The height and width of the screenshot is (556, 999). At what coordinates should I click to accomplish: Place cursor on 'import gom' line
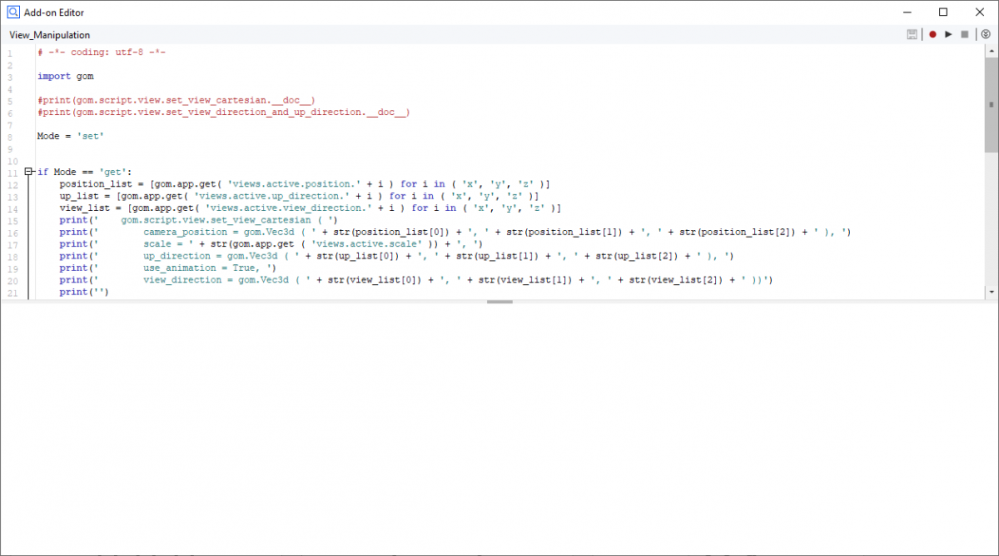point(65,76)
